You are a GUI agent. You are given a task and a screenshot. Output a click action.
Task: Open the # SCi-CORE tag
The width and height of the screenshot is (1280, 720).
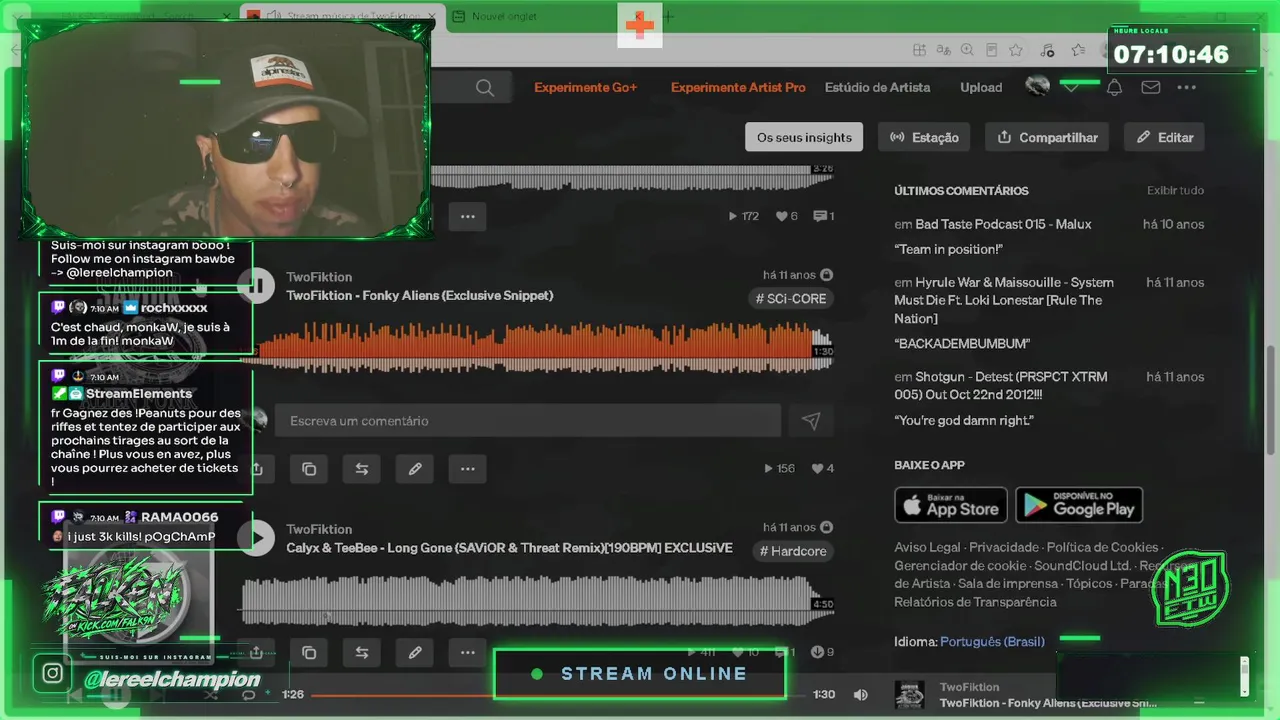coord(791,299)
